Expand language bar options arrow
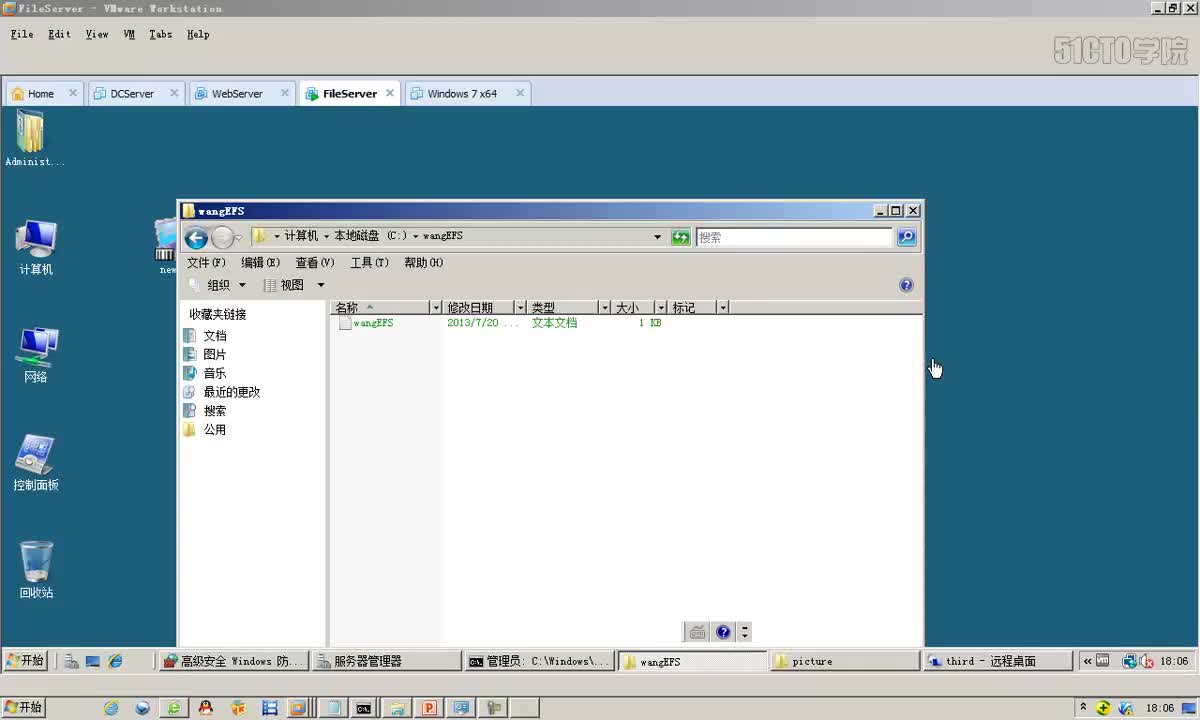The height and width of the screenshot is (720, 1200). (745, 632)
